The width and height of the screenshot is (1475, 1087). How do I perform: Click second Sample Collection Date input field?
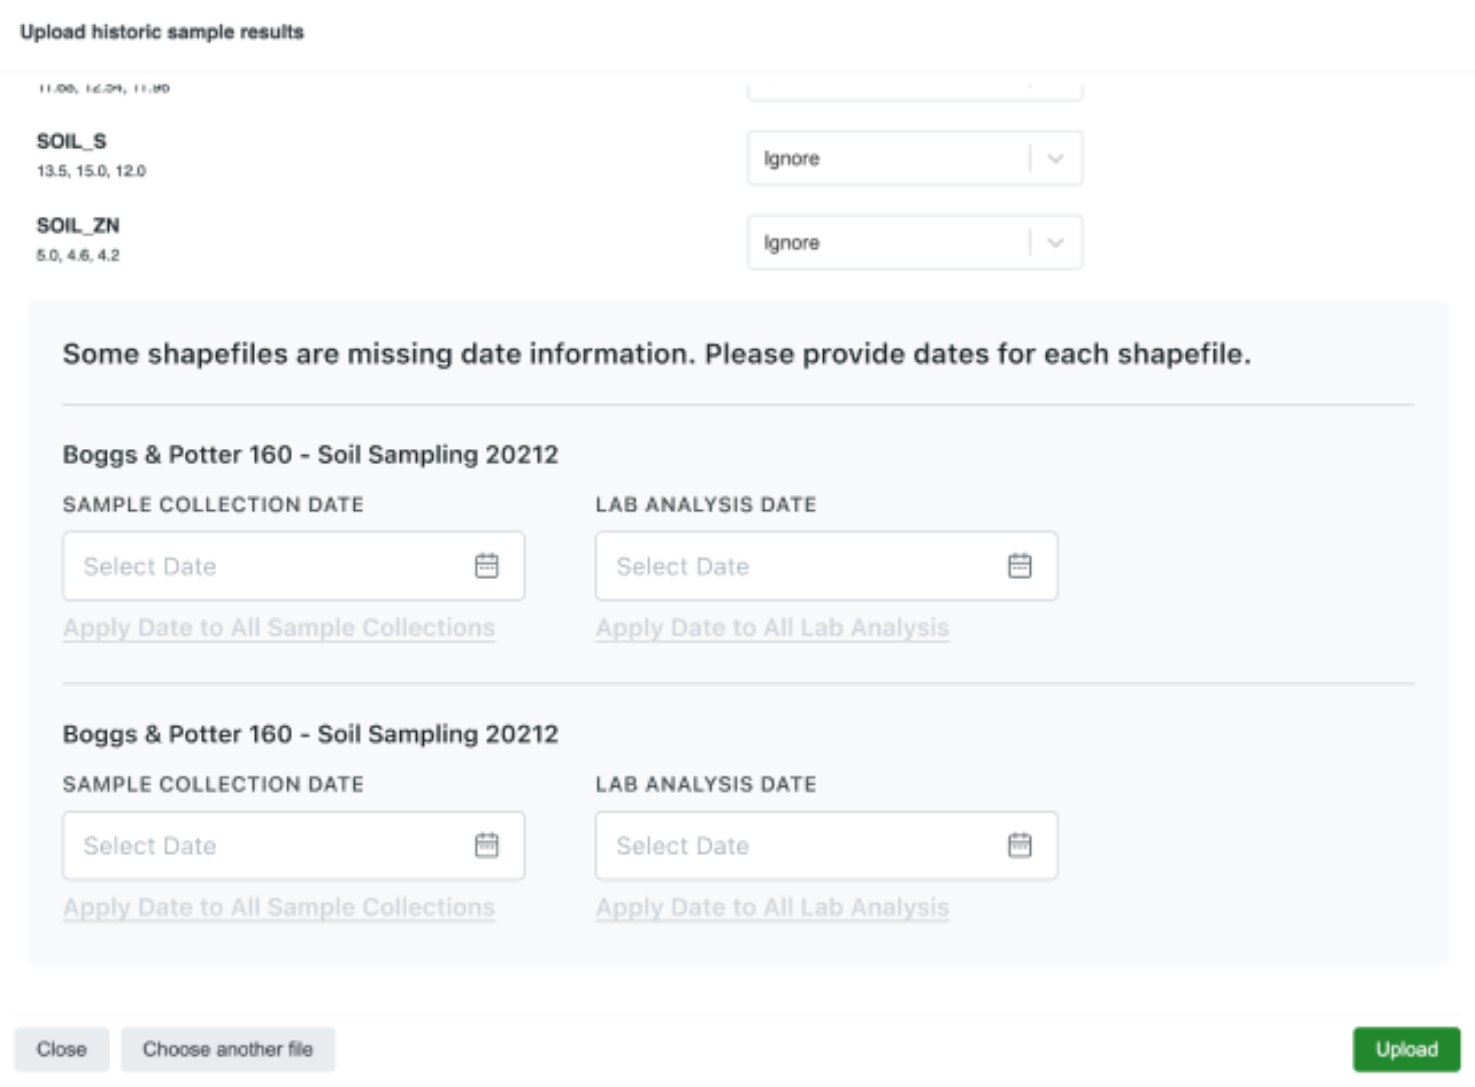(x=293, y=845)
